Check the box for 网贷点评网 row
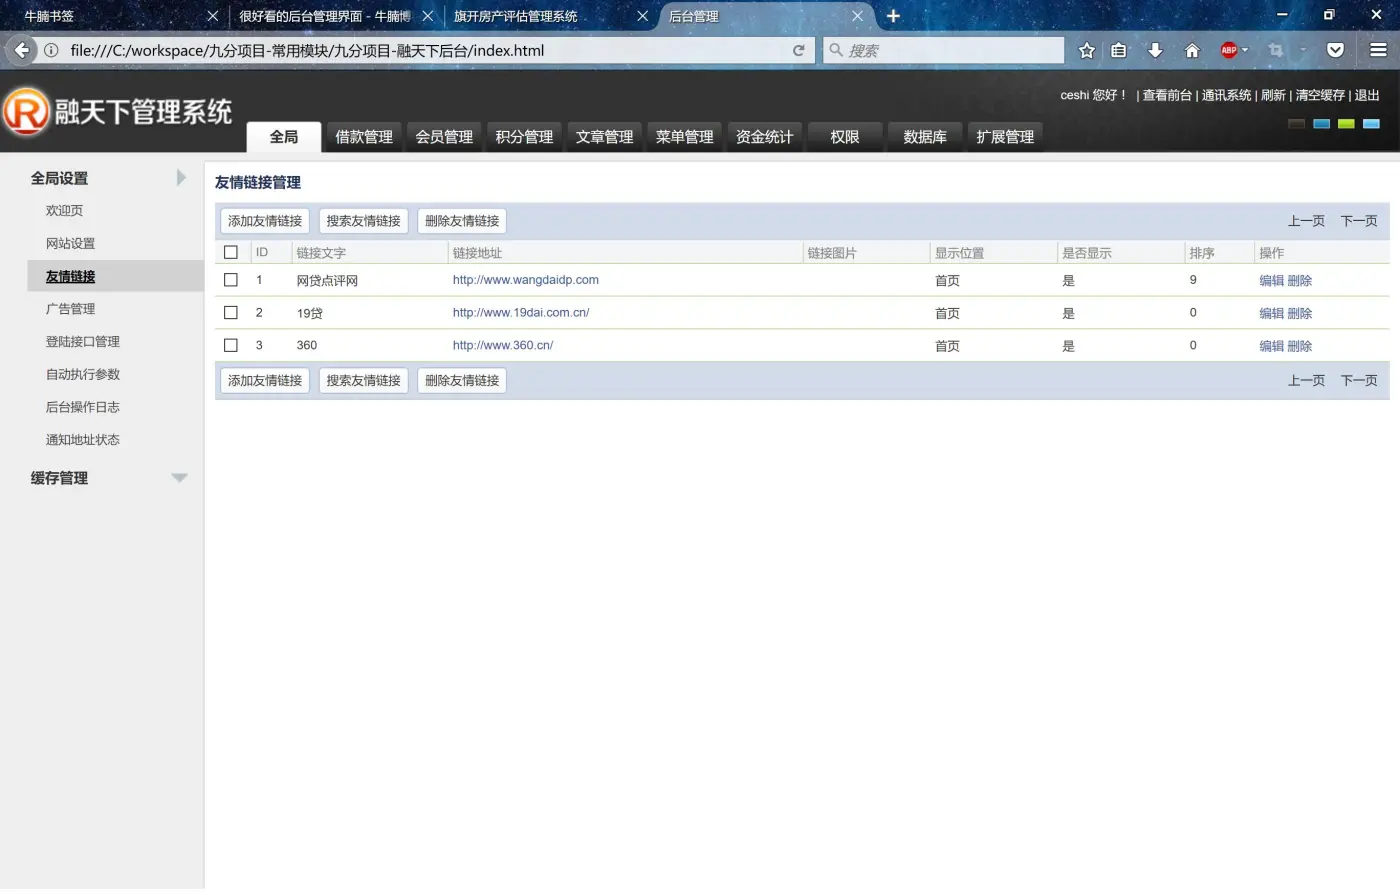This screenshot has width=1400, height=892. [231, 281]
